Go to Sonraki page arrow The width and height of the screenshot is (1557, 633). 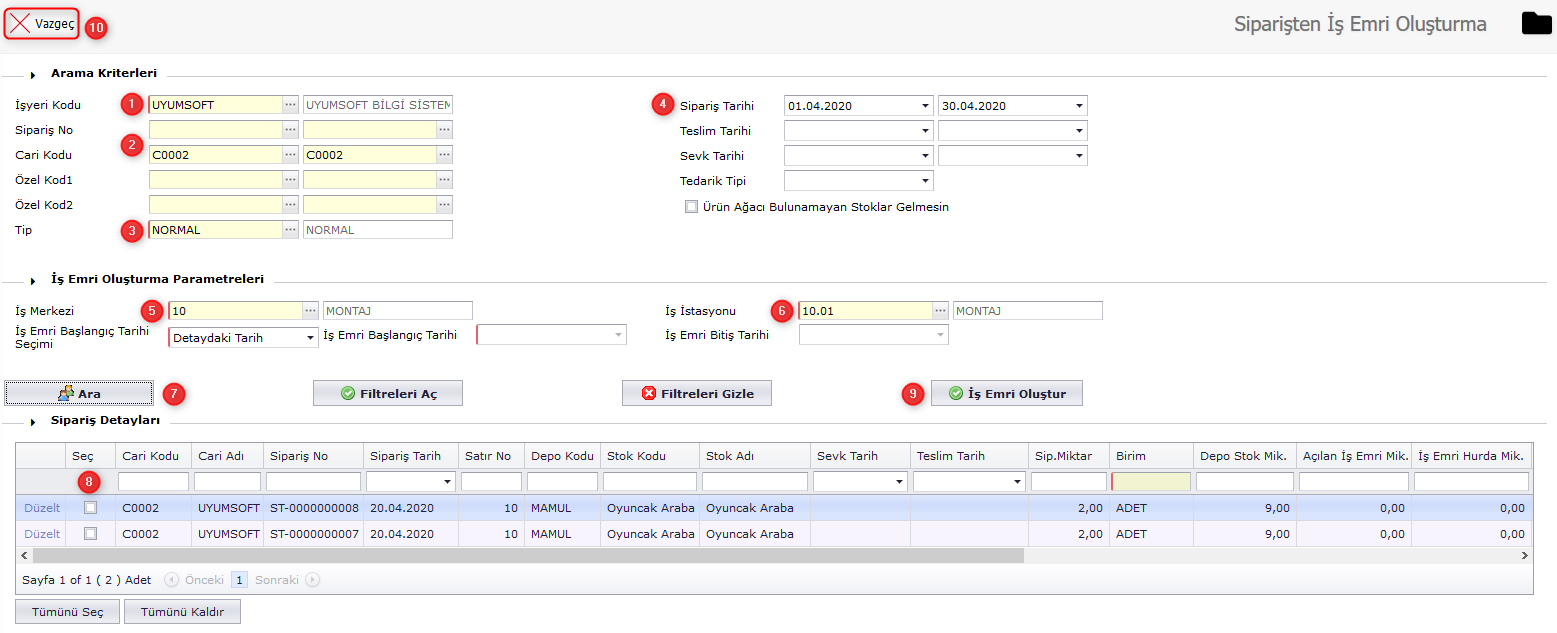[x=313, y=579]
